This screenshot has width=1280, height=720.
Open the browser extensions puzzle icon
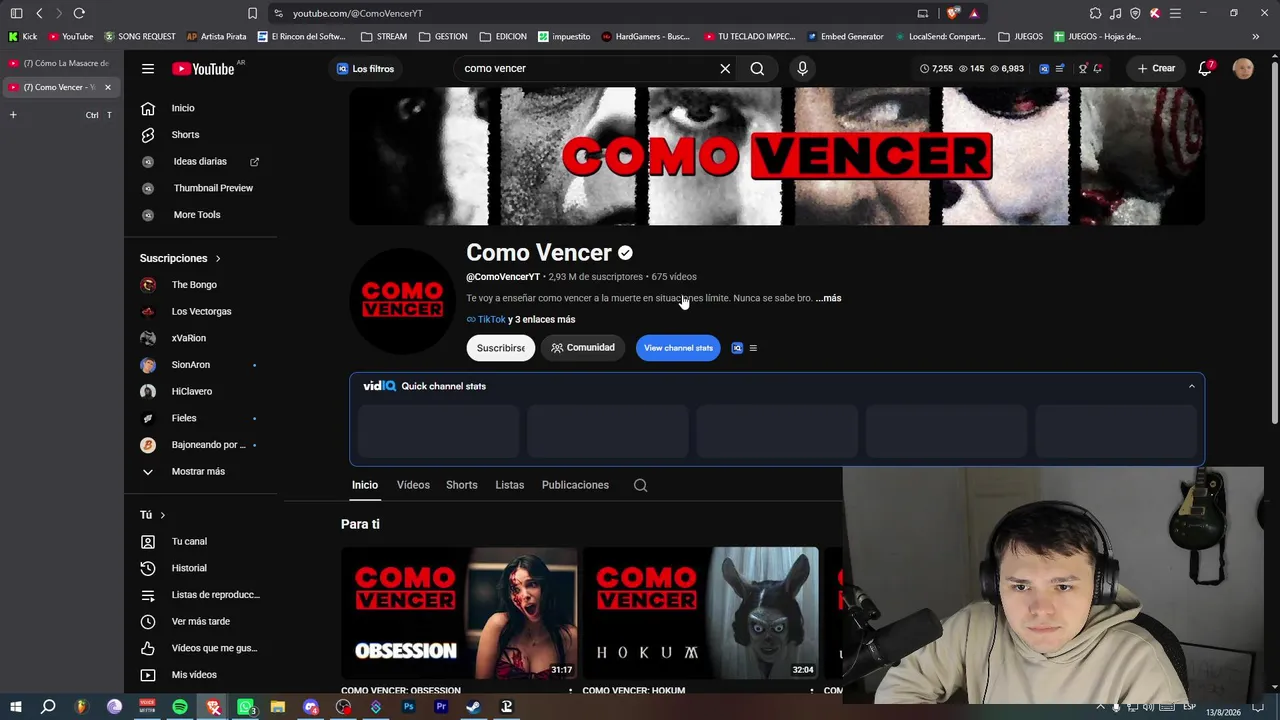click(x=1095, y=13)
